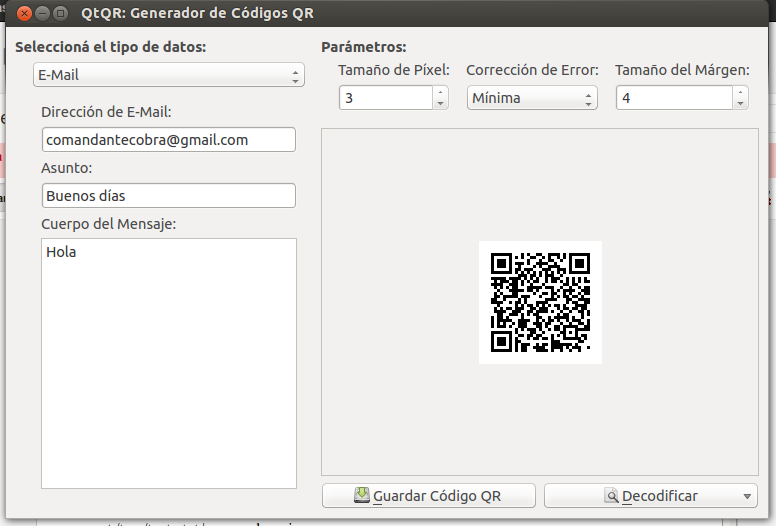Increase Tamaño del Márgen with up arrow
776x526 pixels.
point(740,92)
